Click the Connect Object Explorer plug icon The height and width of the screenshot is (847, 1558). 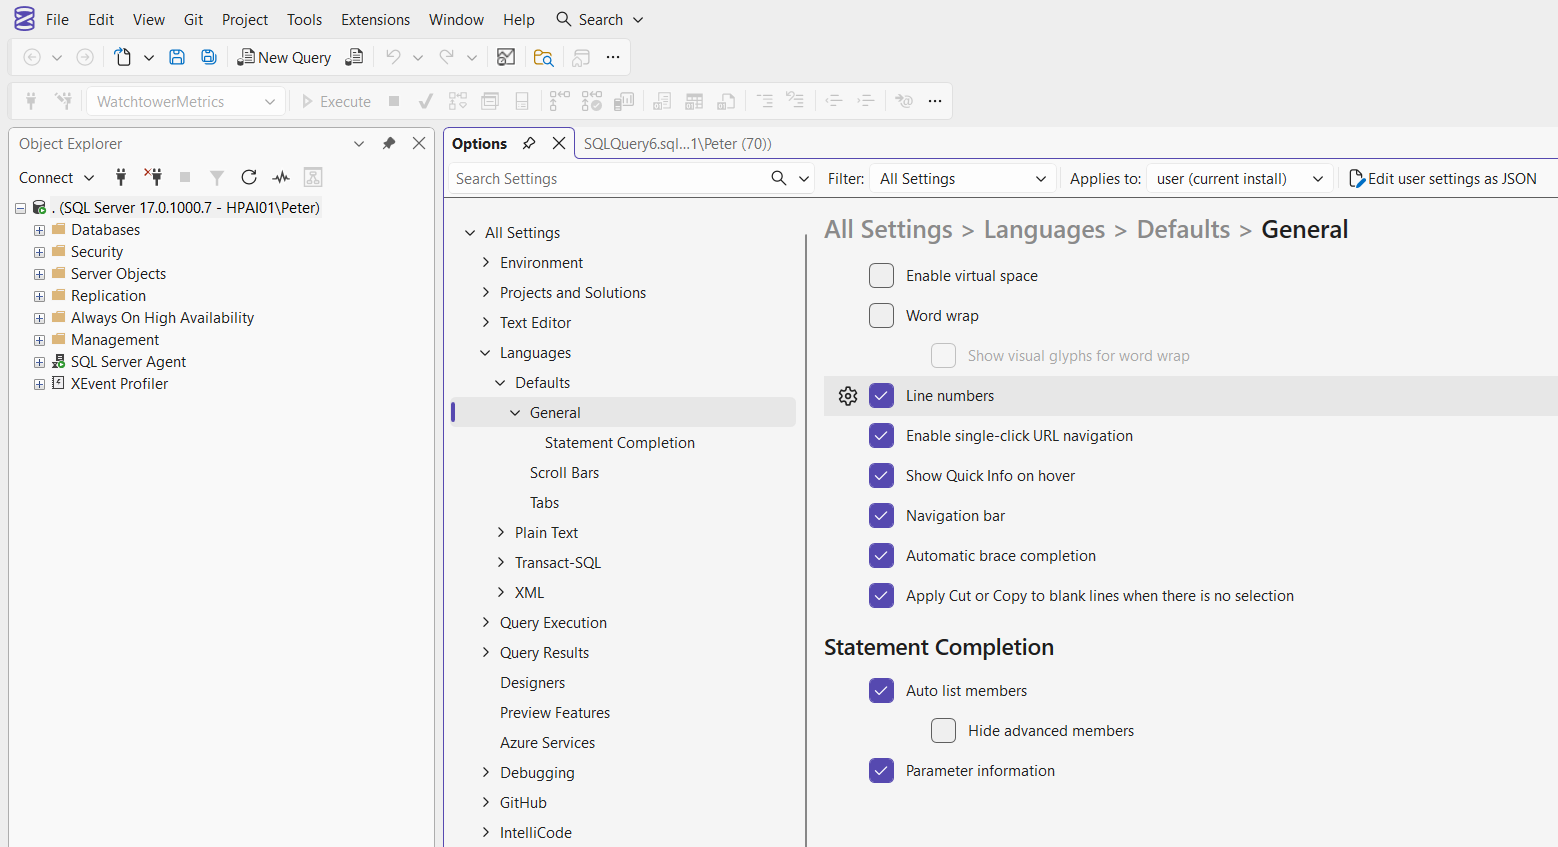tap(121, 177)
